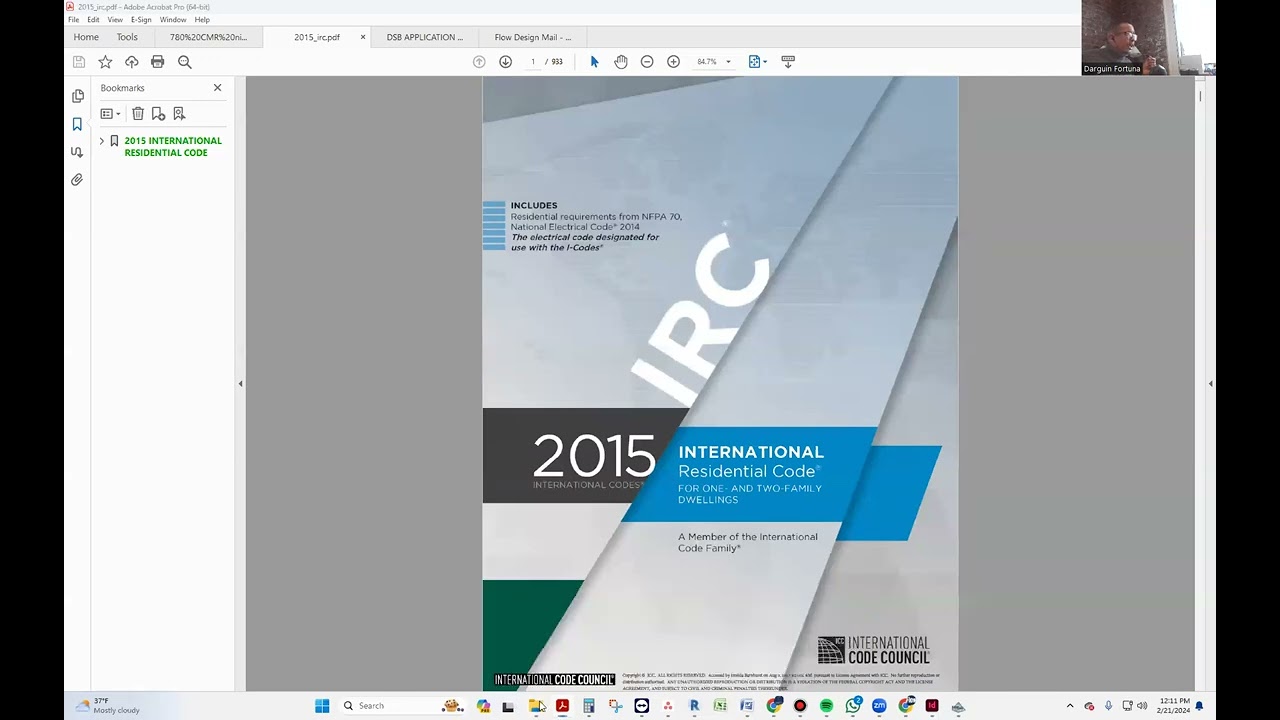
Task: Expand the right tools pane arrow
Action: (x=1210, y=384)
